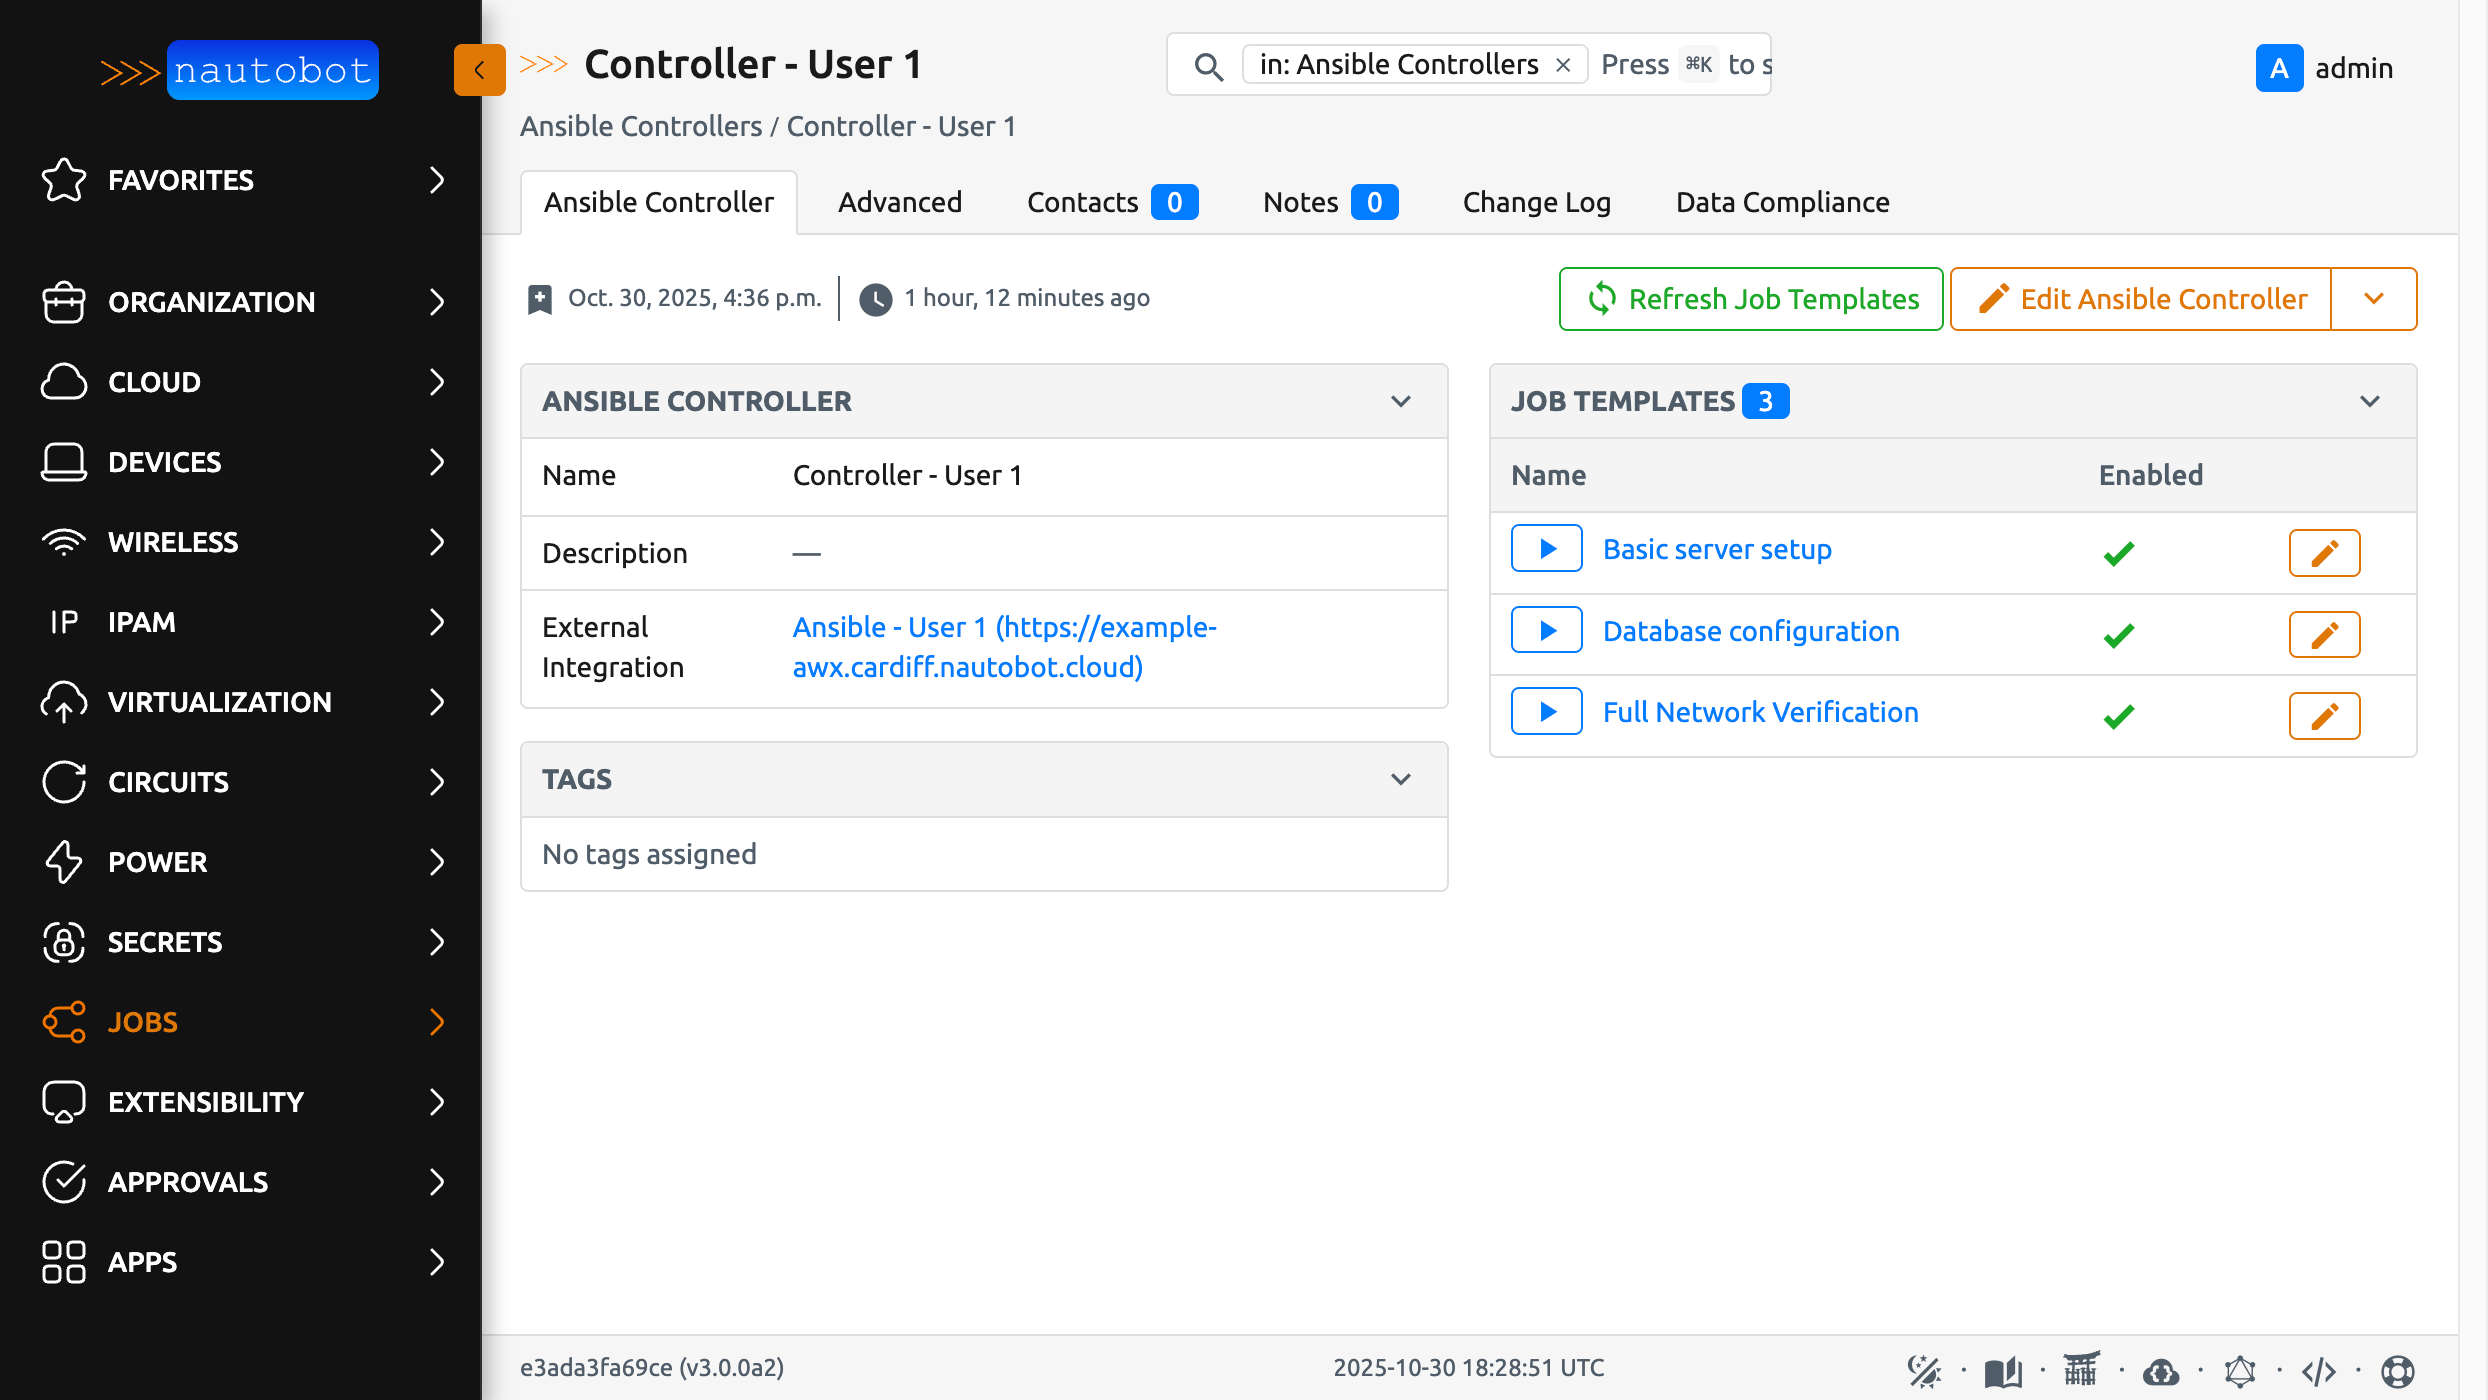Click the enabled checkmark for Full Network Verification

click(x=2118, y=714)
